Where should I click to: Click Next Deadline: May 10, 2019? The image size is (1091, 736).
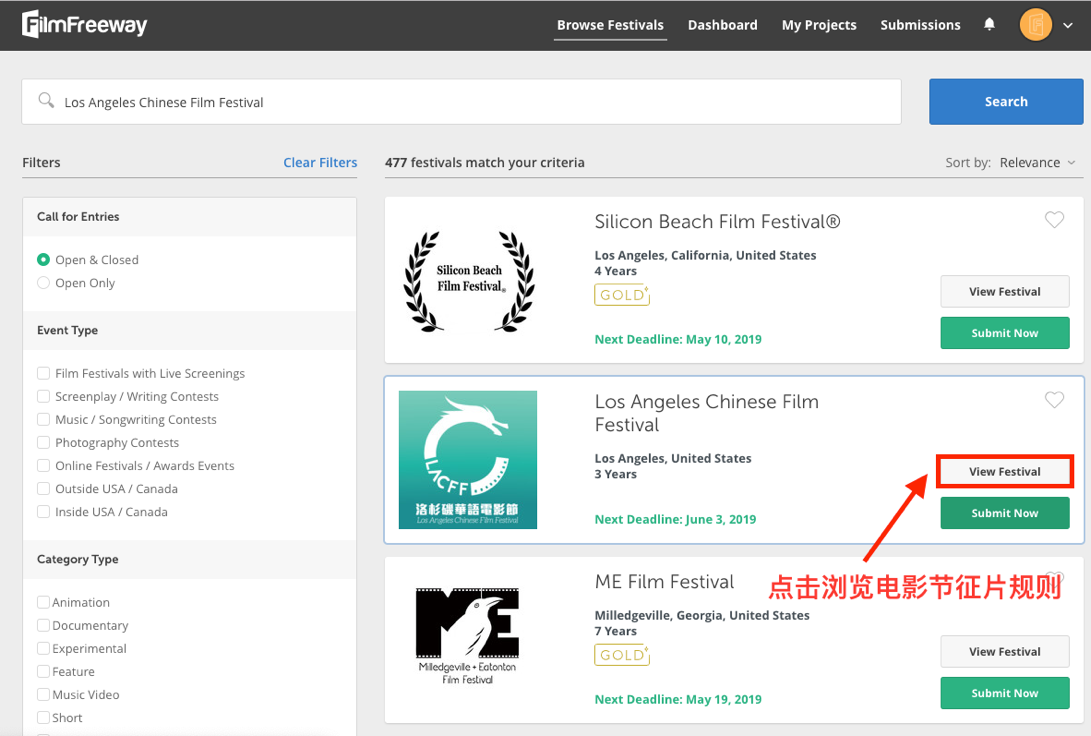tap(678, 339)
